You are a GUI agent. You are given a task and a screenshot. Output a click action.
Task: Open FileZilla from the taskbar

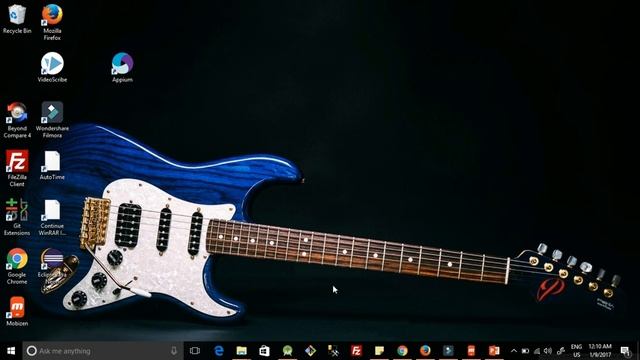coord(356,351)
